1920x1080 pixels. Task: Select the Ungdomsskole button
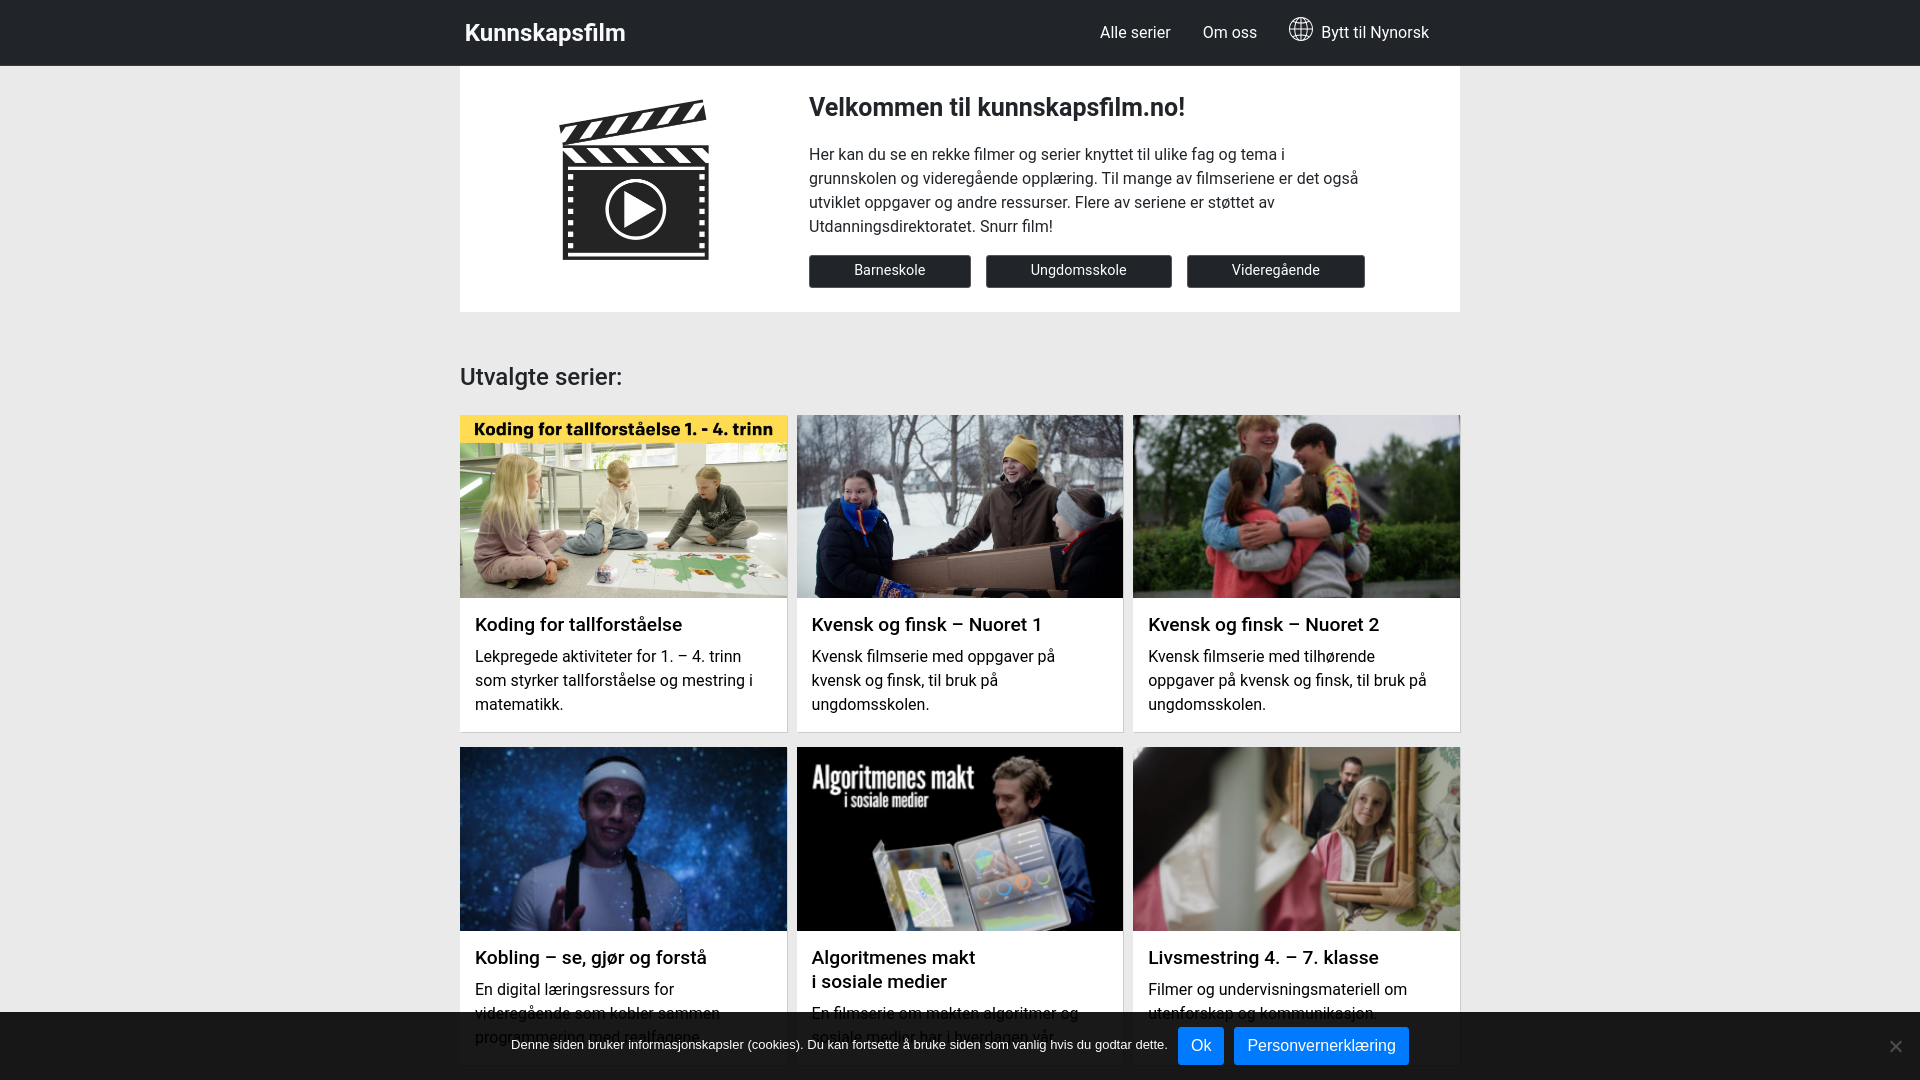pyautogui.click(x=1078, y=271)
